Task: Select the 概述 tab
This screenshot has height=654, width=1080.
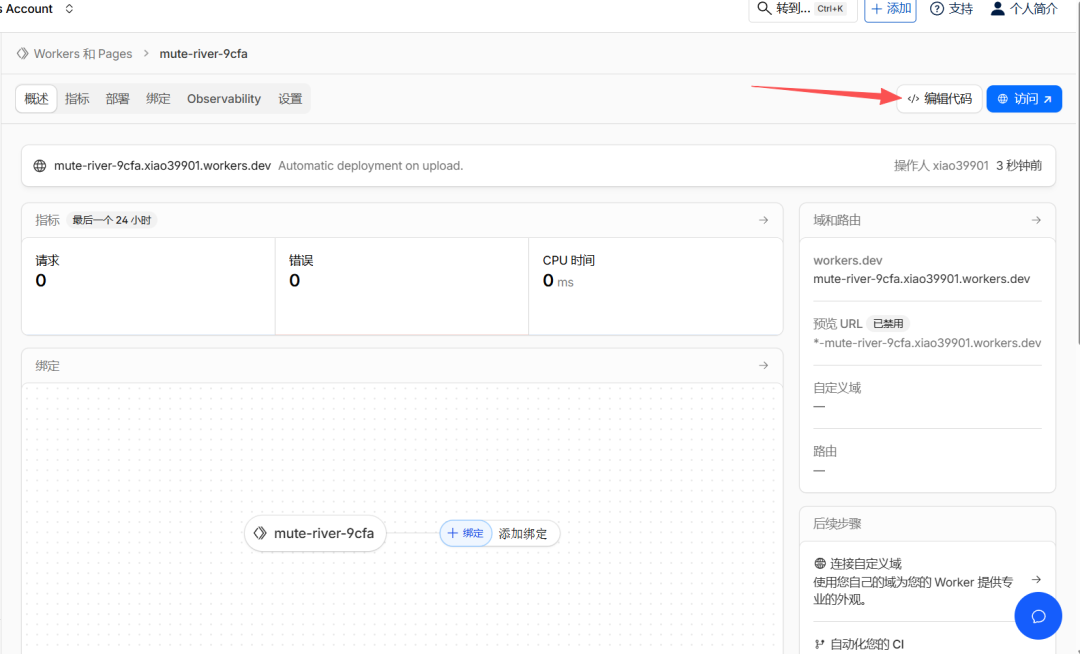Action: [x=37, y=98]
